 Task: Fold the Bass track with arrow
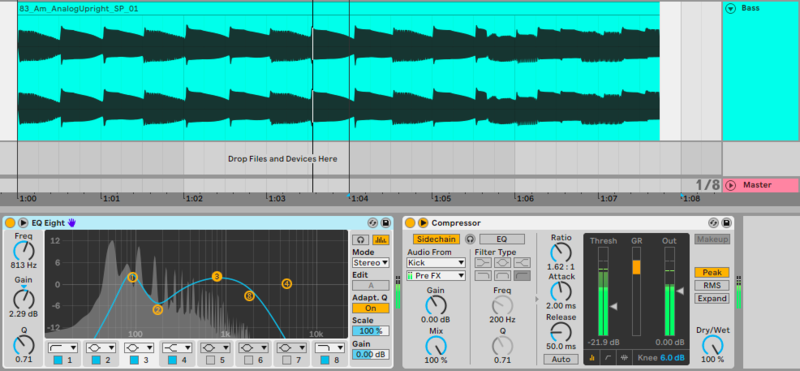point(731,9)
